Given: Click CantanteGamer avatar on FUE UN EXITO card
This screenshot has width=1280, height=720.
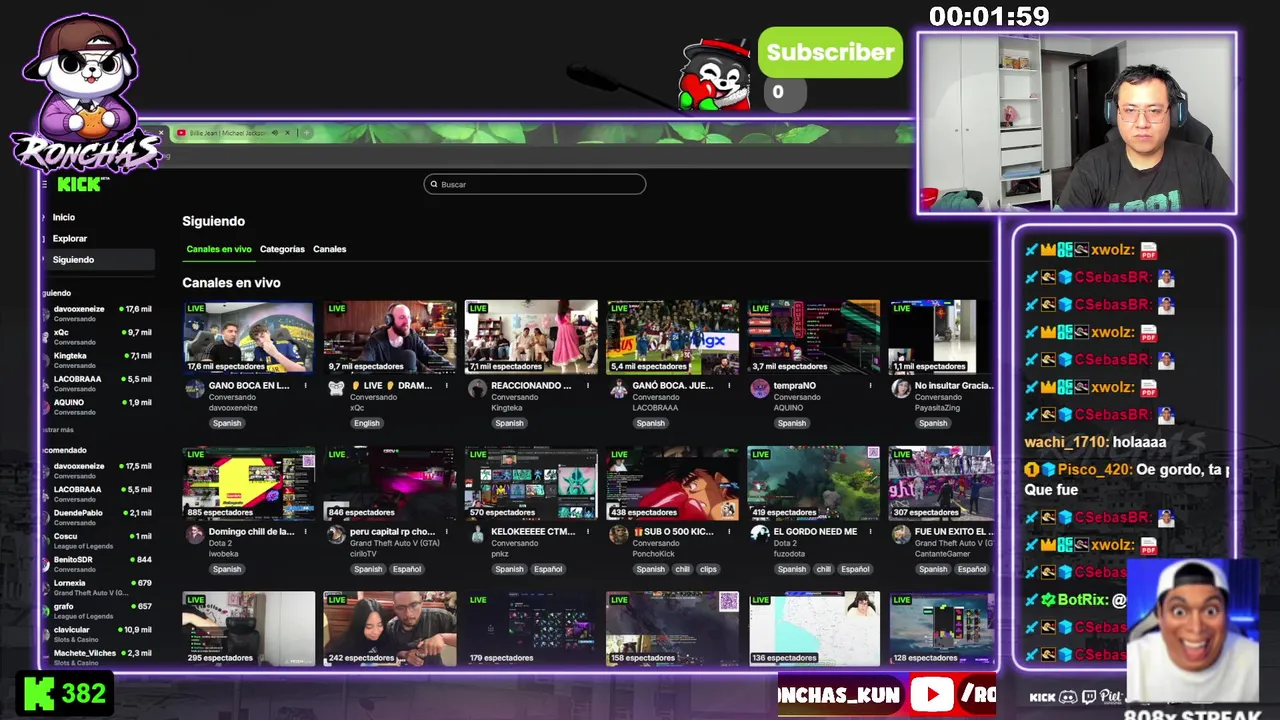Looking at the screenshot, I should (901, 535).
